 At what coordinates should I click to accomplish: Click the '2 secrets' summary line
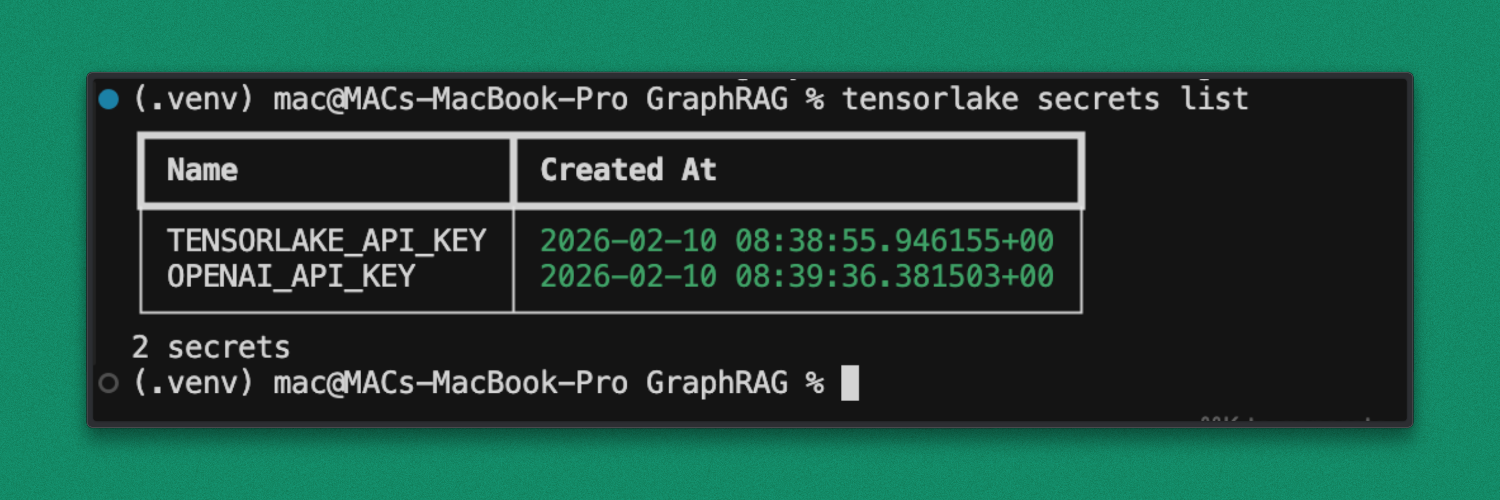[211, 347]
